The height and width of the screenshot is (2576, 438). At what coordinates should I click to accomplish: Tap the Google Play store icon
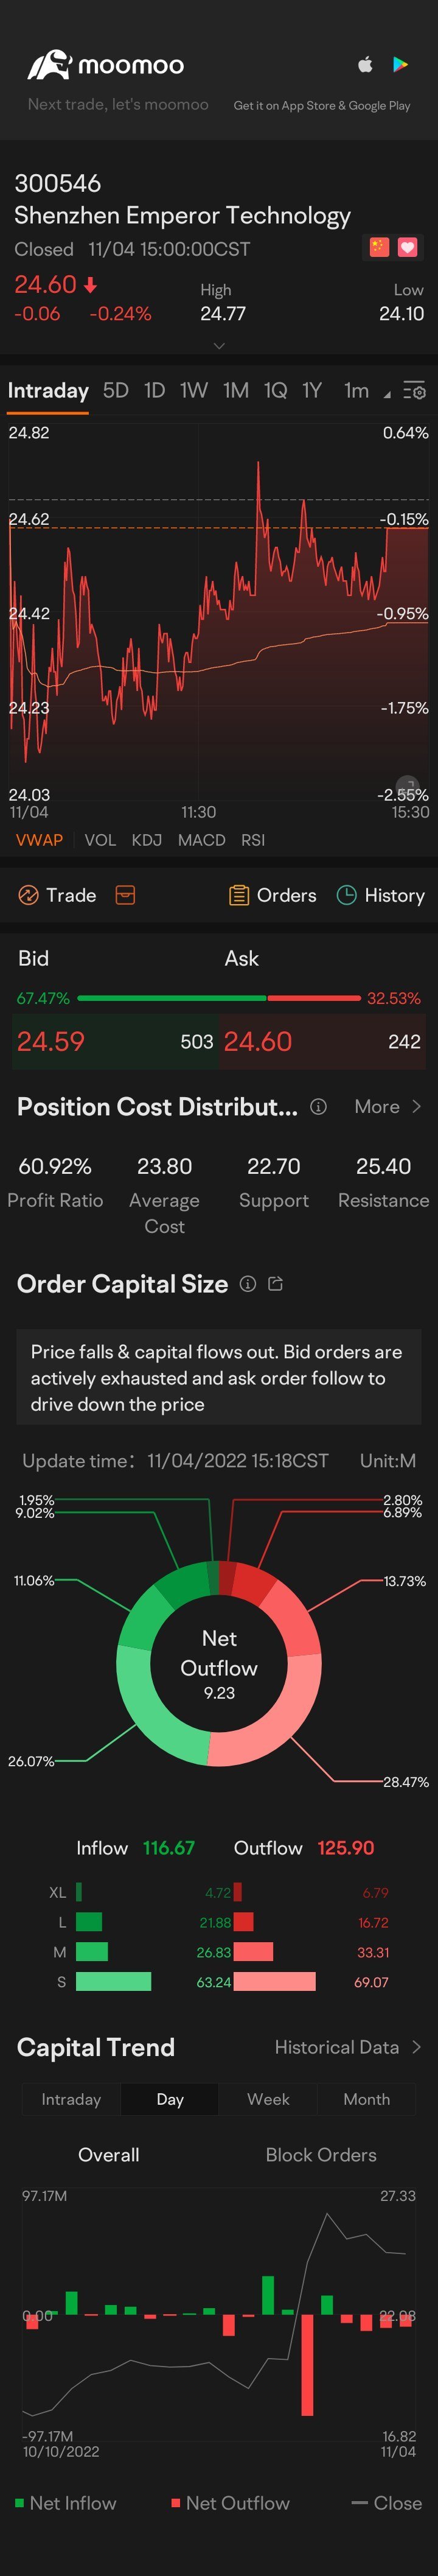click(400, 65)
